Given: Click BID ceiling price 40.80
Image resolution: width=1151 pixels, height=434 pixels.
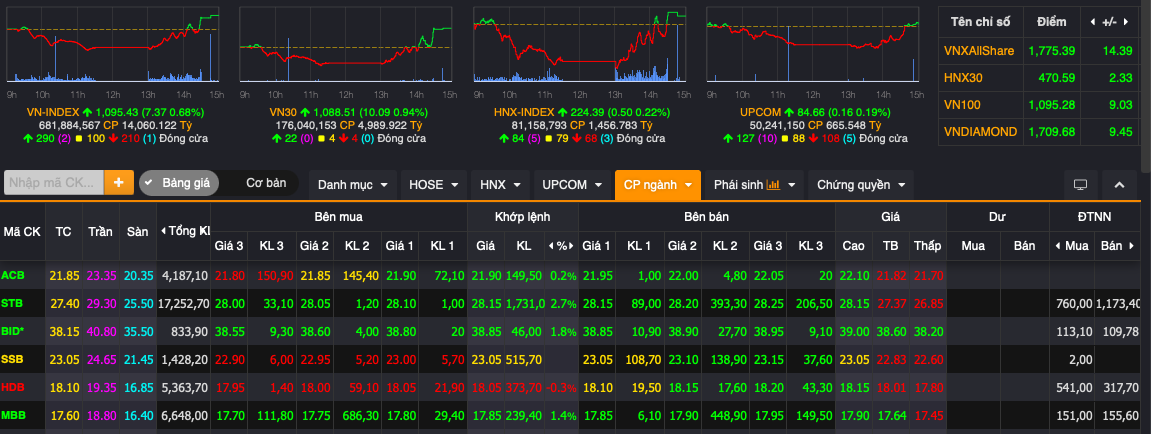Looking at the screenshot, I should [x=101, y=330].
